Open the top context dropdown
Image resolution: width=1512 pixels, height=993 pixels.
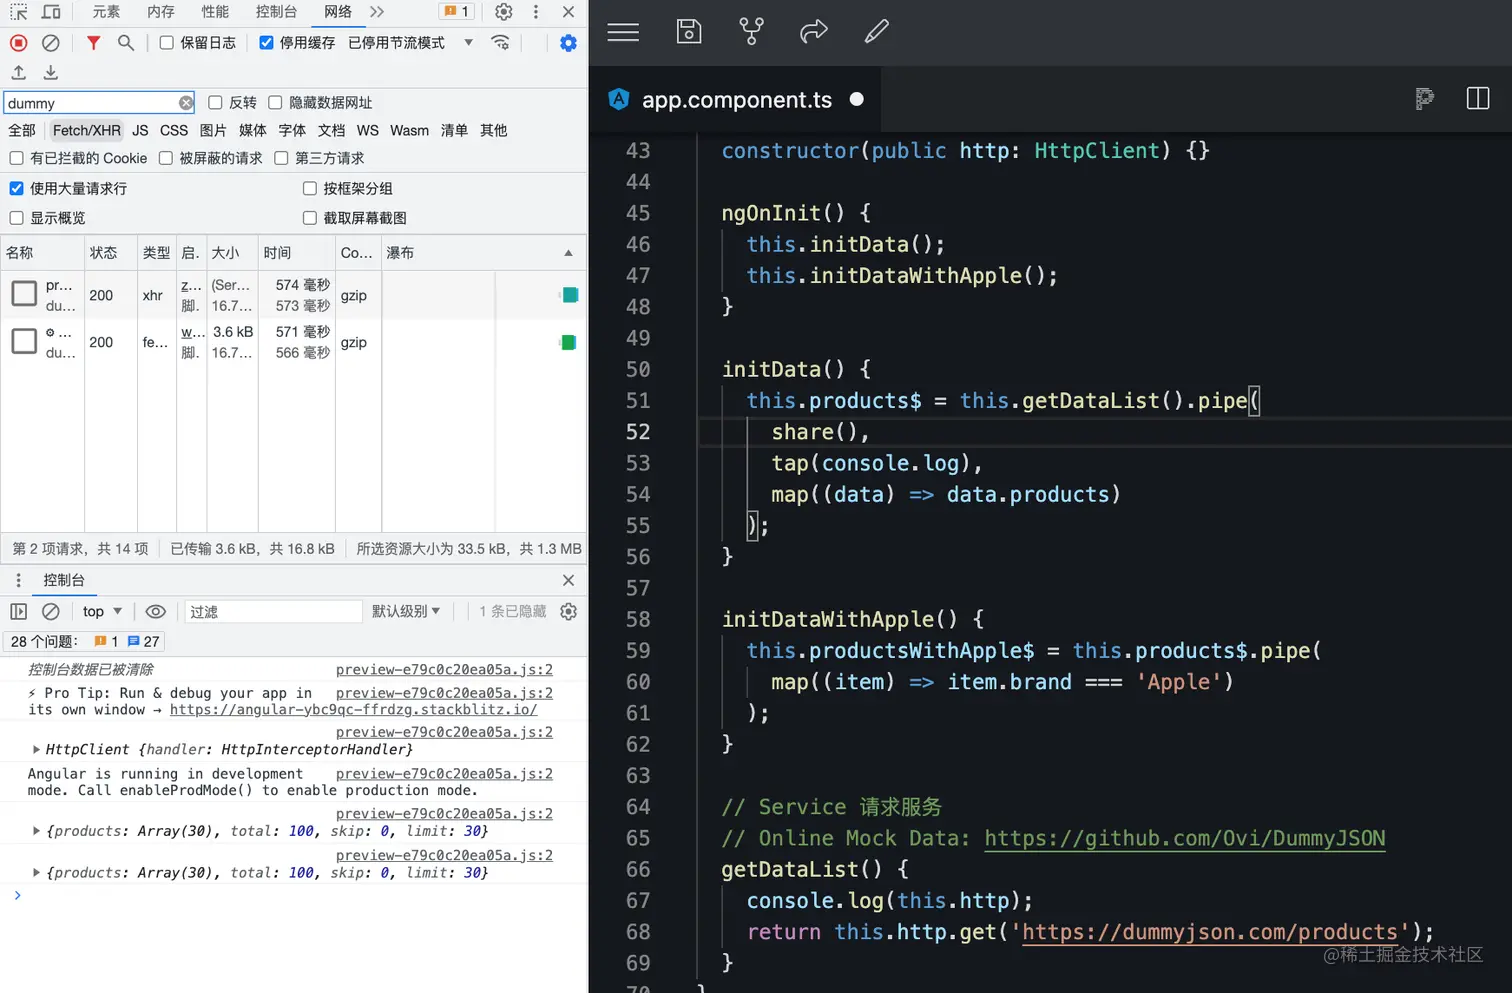click(102, 611)
